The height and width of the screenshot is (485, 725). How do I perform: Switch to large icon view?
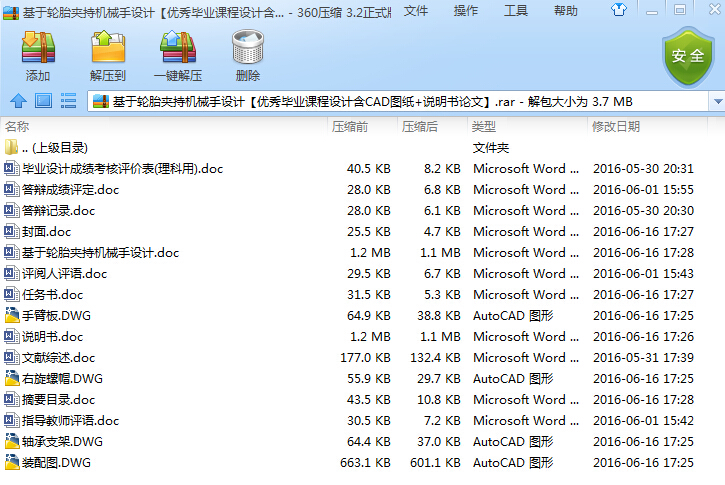tap(43, 101)
